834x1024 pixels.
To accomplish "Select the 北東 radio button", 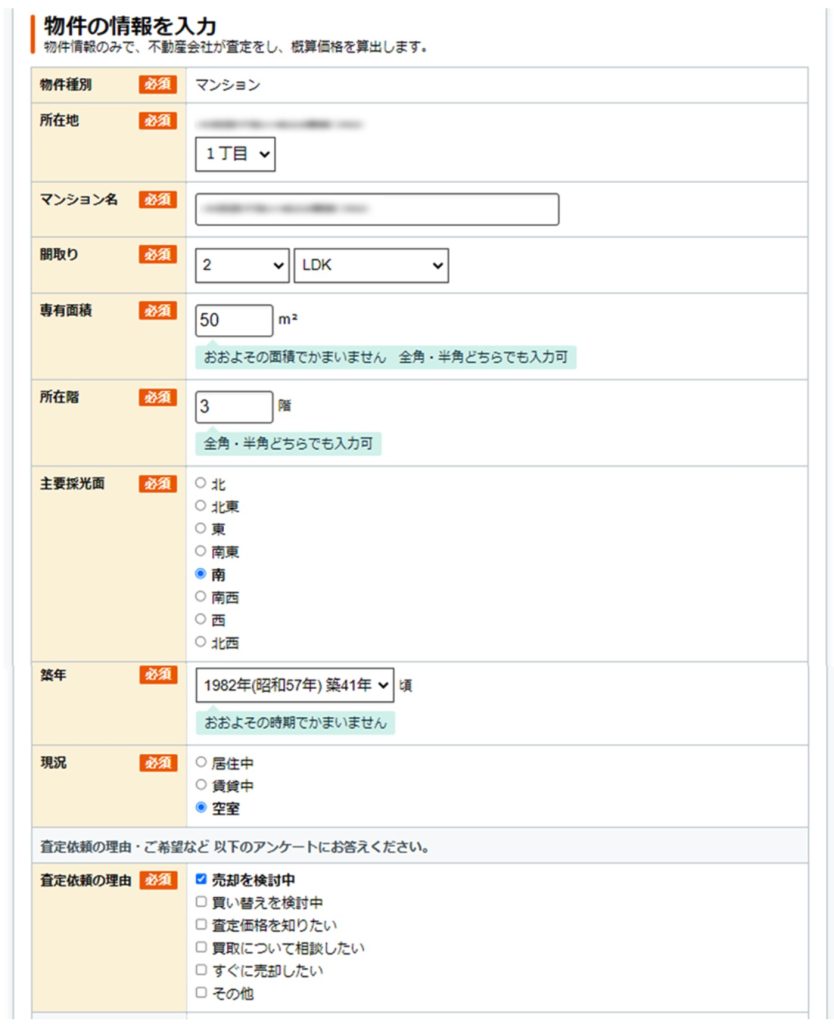I will pos(201,505).
